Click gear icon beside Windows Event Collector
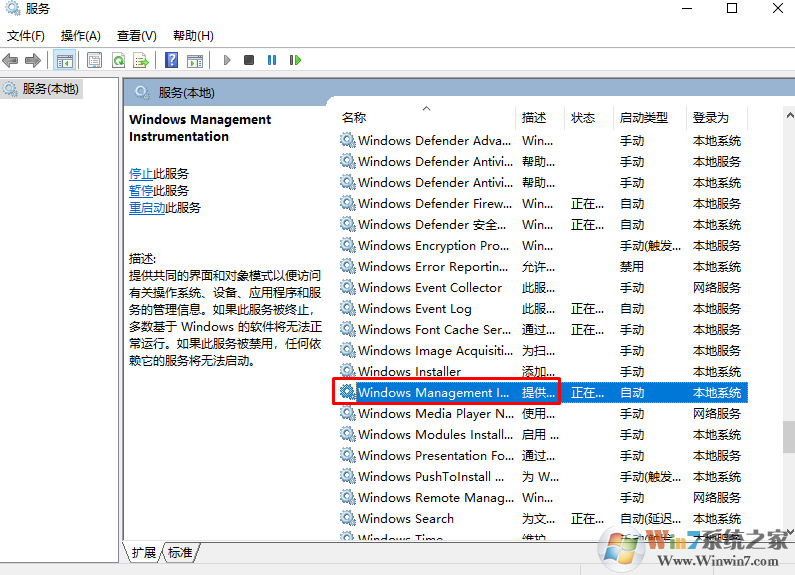Screen dimensions: 795x575 pyautogui.click(x=347, y=287)
